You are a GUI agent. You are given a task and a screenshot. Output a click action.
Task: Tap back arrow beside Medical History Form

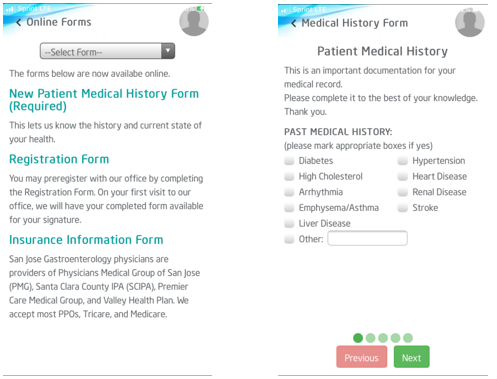[294, 23]
